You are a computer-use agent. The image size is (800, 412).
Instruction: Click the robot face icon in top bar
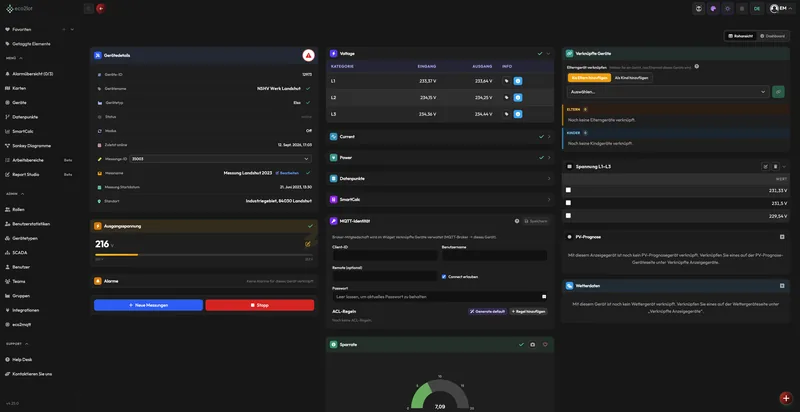tap(698, 8)
